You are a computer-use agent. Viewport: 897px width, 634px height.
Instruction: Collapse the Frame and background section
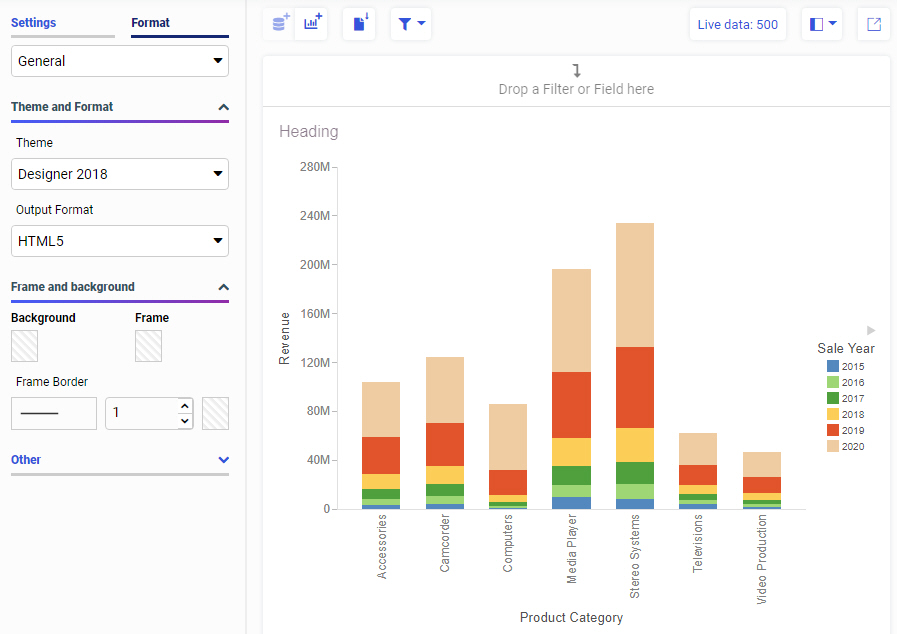pyautogui.click(x=223, y=287)
